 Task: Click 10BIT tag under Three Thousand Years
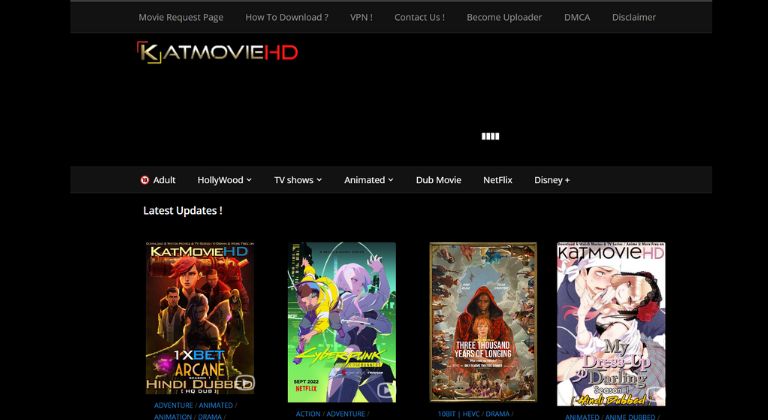[x=447, y=414]
